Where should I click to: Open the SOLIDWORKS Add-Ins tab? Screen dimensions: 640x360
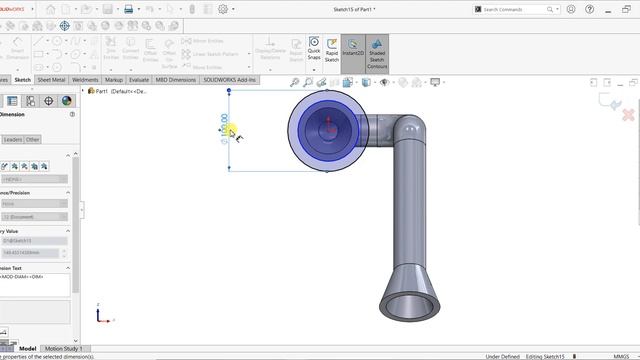coord(229,80)
